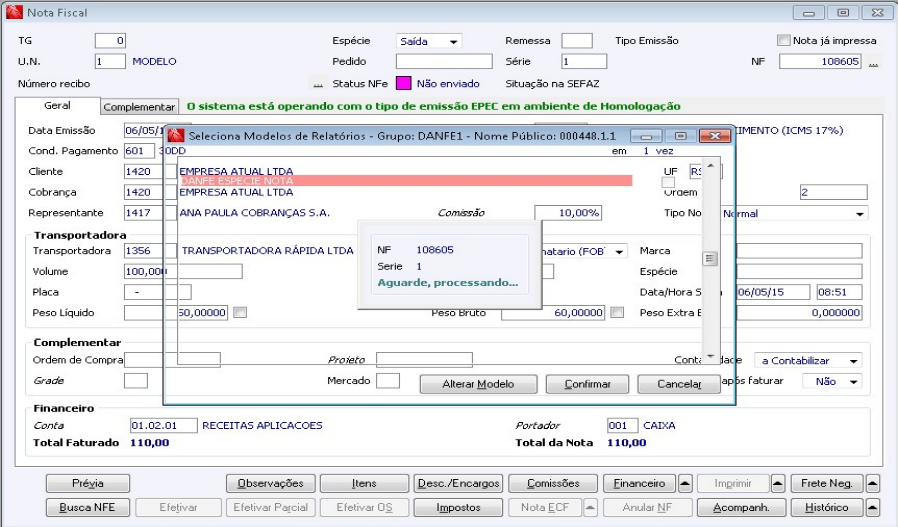Expand arrow button next to Frete Neg.
The image size is (898, 527).
(872, 483)
